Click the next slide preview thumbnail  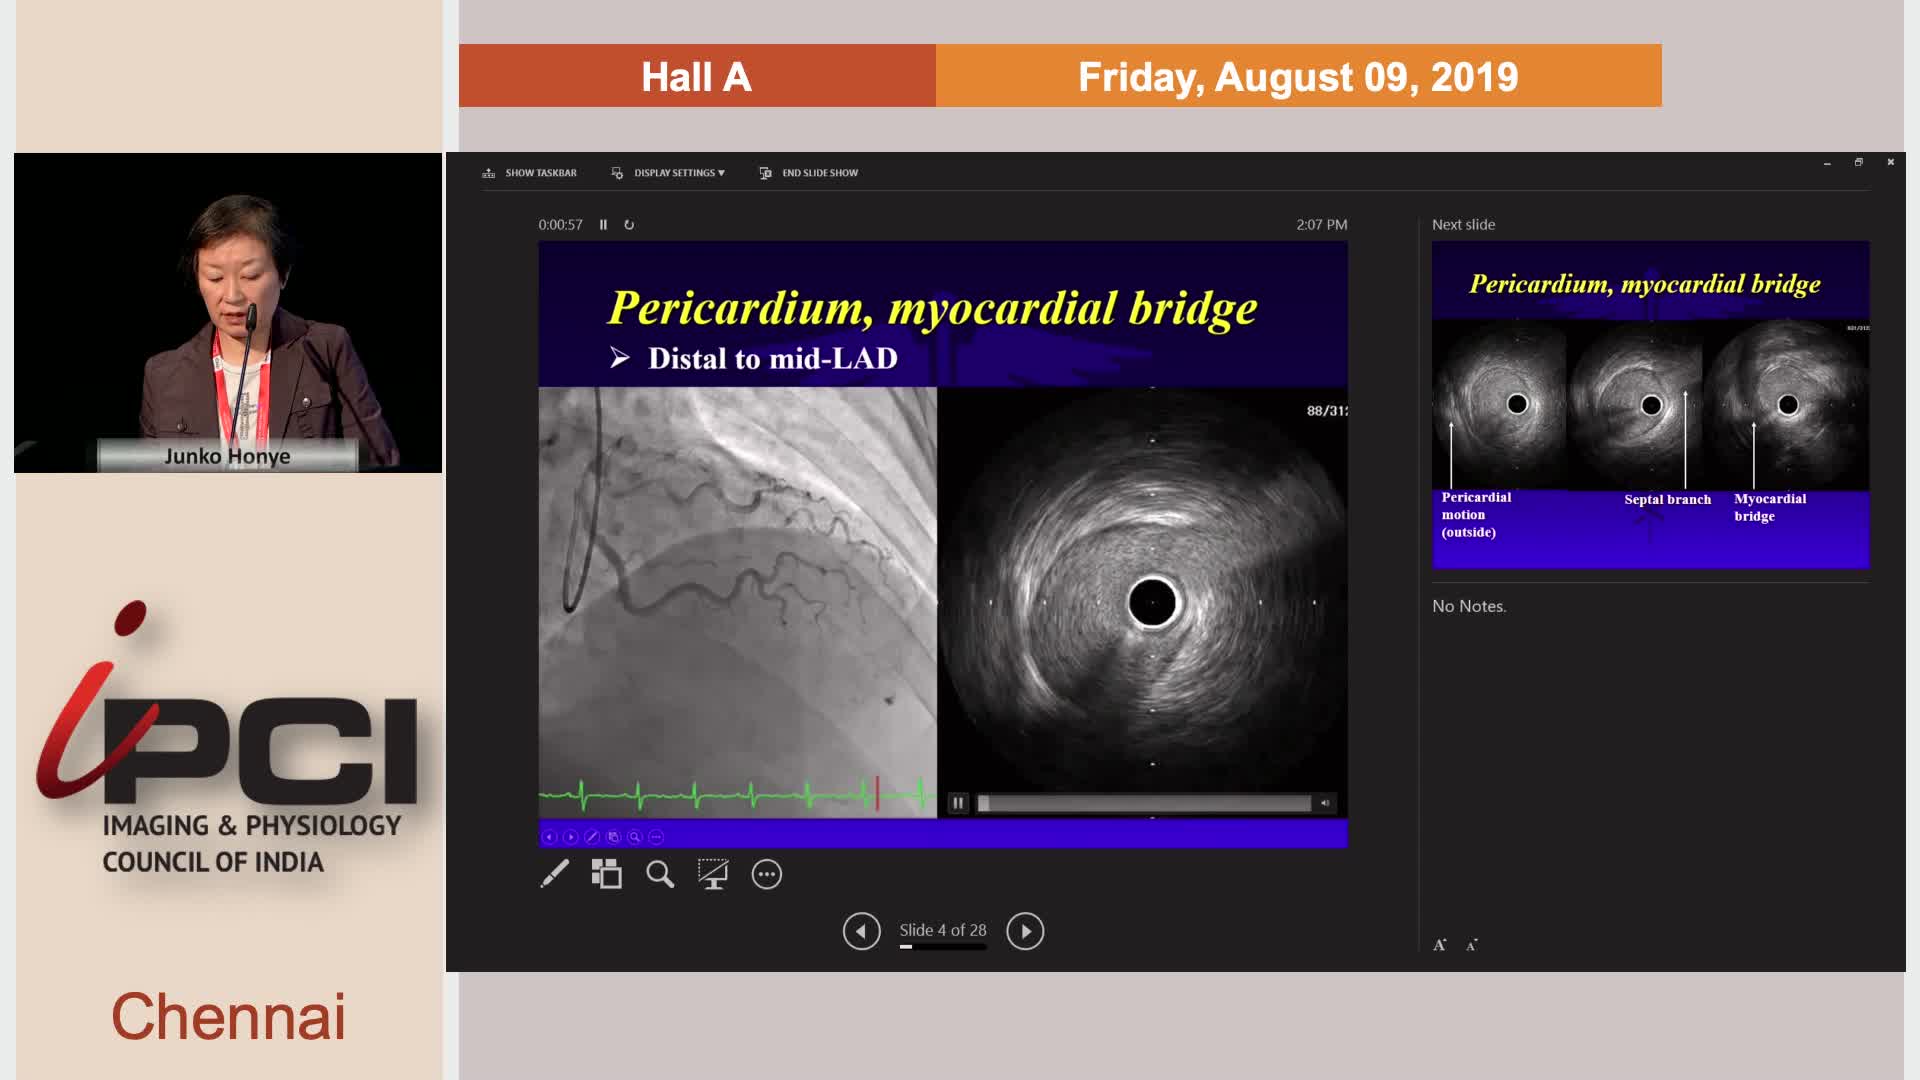click(x=1650, y=405)
